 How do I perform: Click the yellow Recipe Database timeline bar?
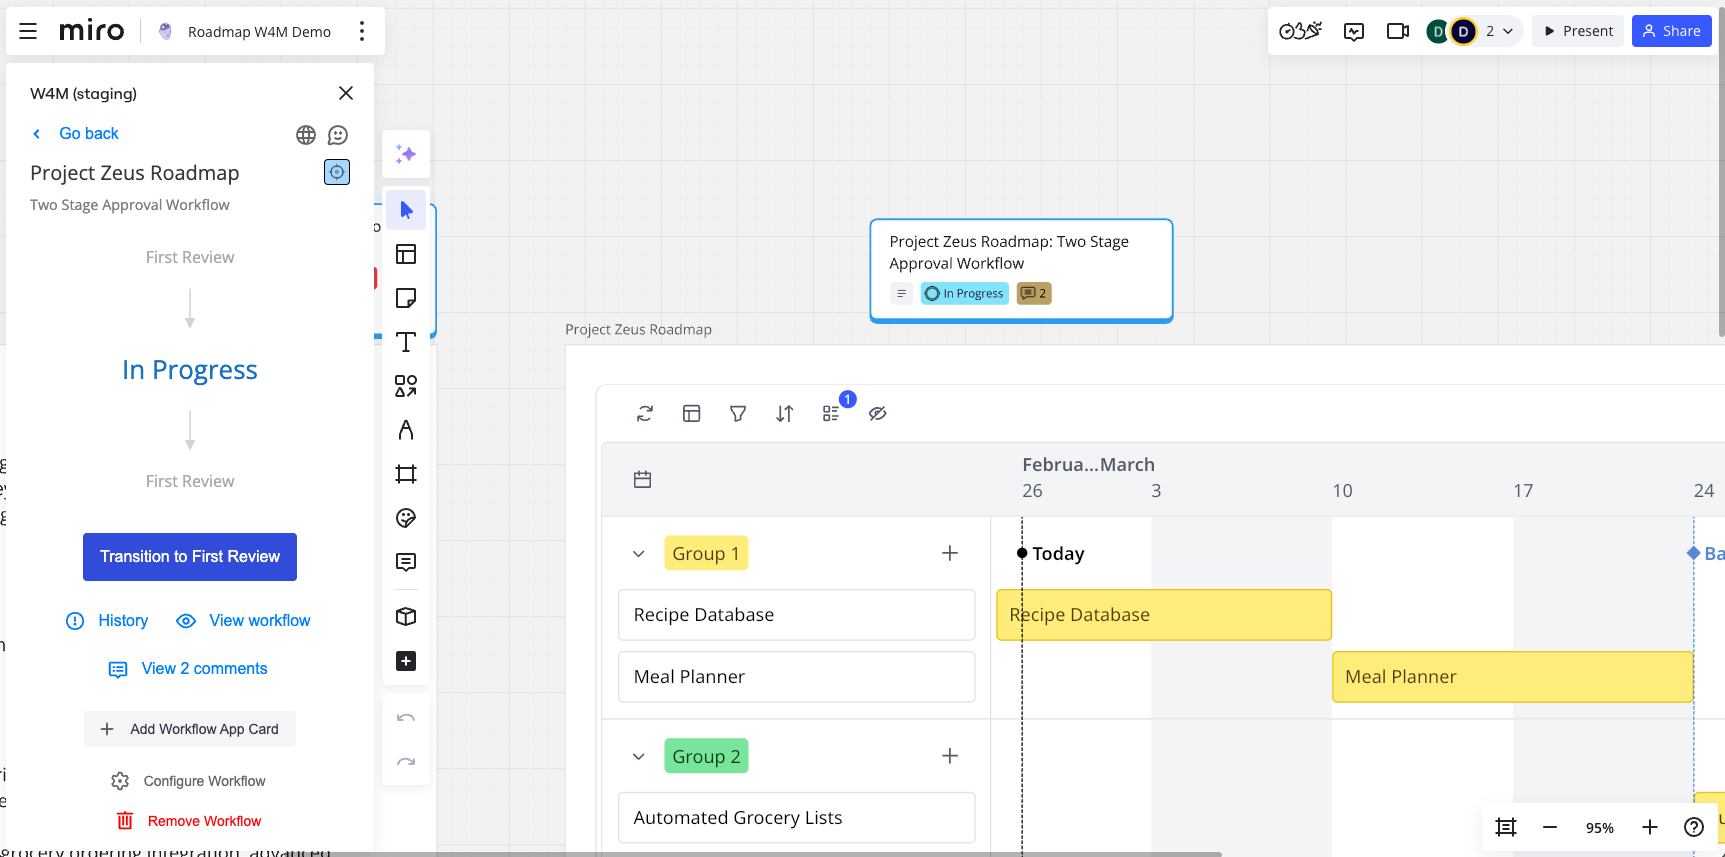coord(1164,615)
